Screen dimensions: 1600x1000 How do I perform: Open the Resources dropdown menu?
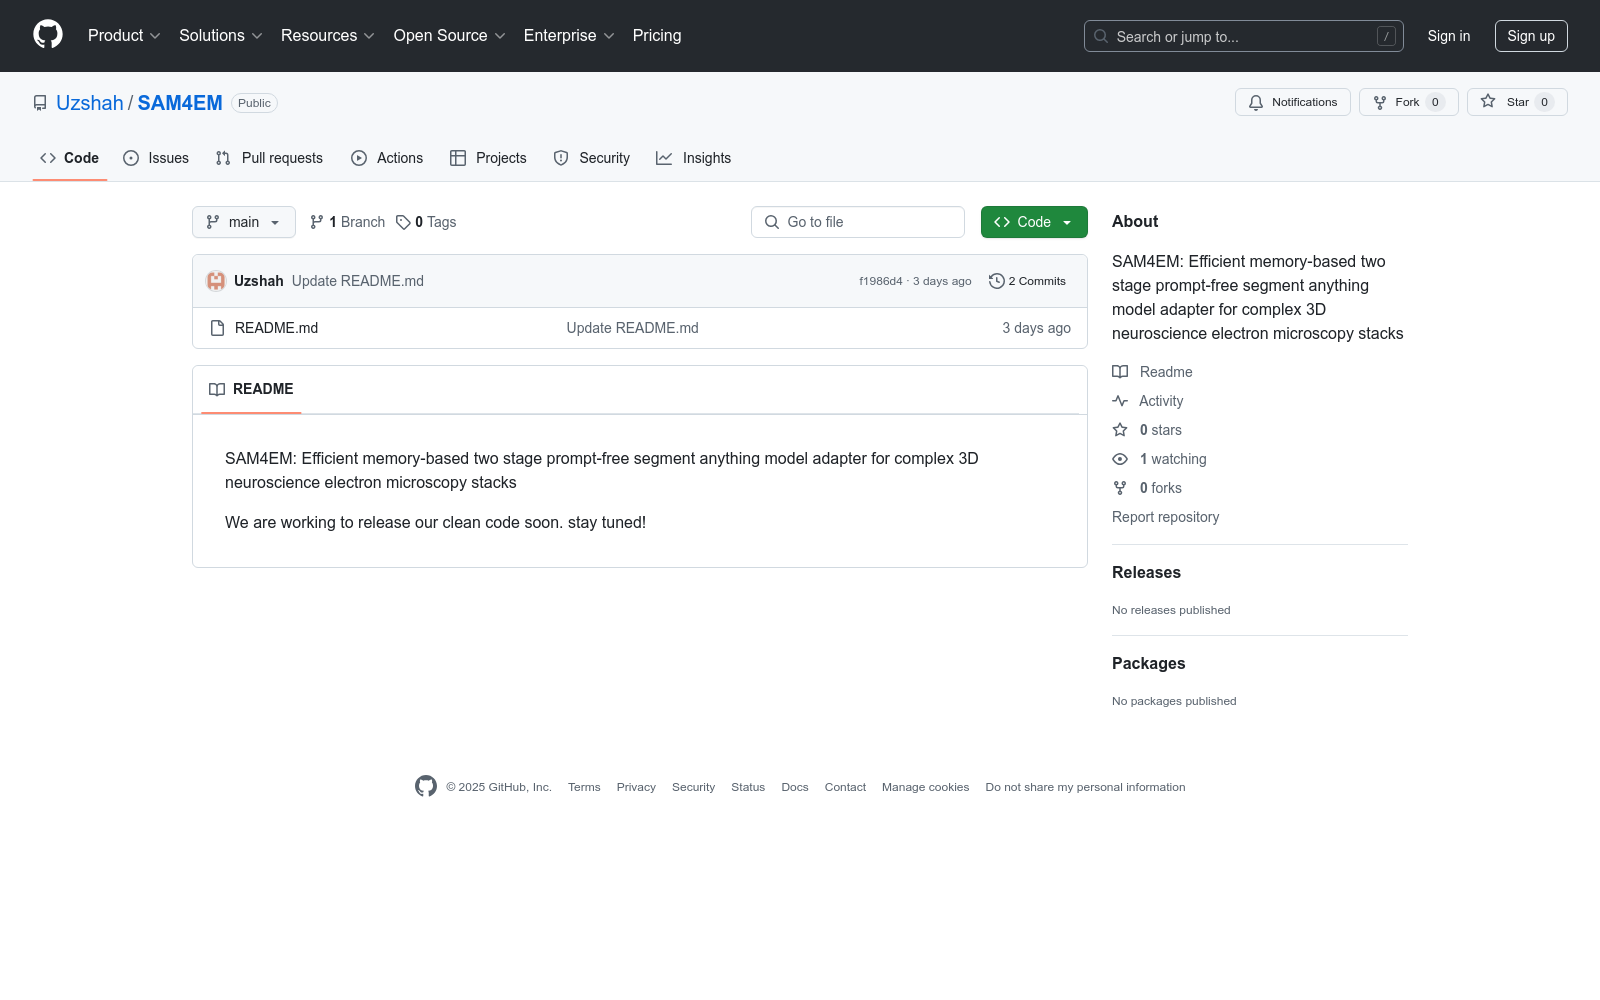pos(328,36)
